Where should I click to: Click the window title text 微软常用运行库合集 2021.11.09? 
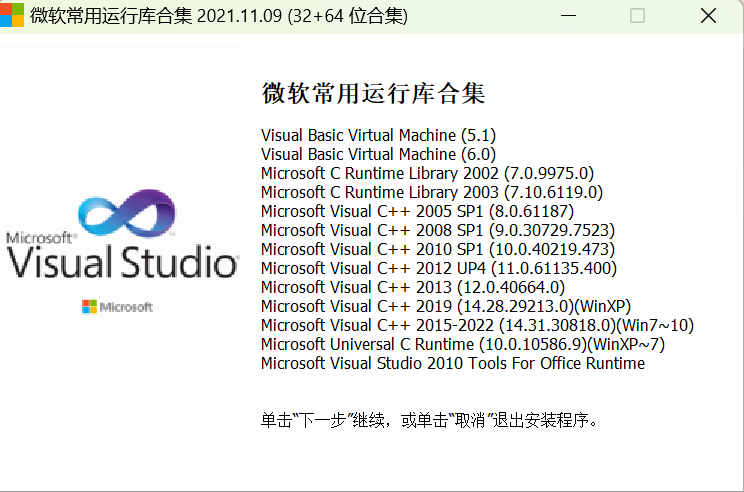pyautogui.click(x=156, y=16)
